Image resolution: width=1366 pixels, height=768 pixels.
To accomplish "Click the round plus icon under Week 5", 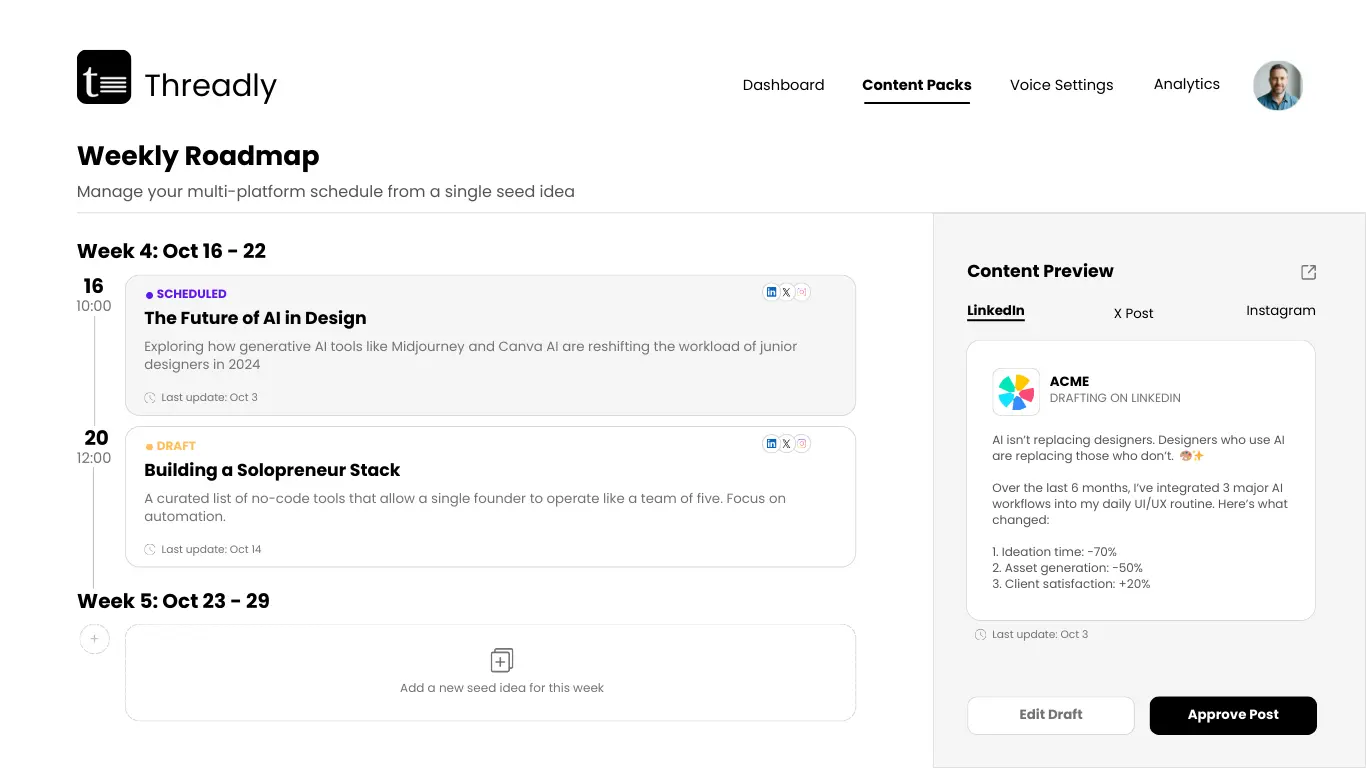I will 94,638.
